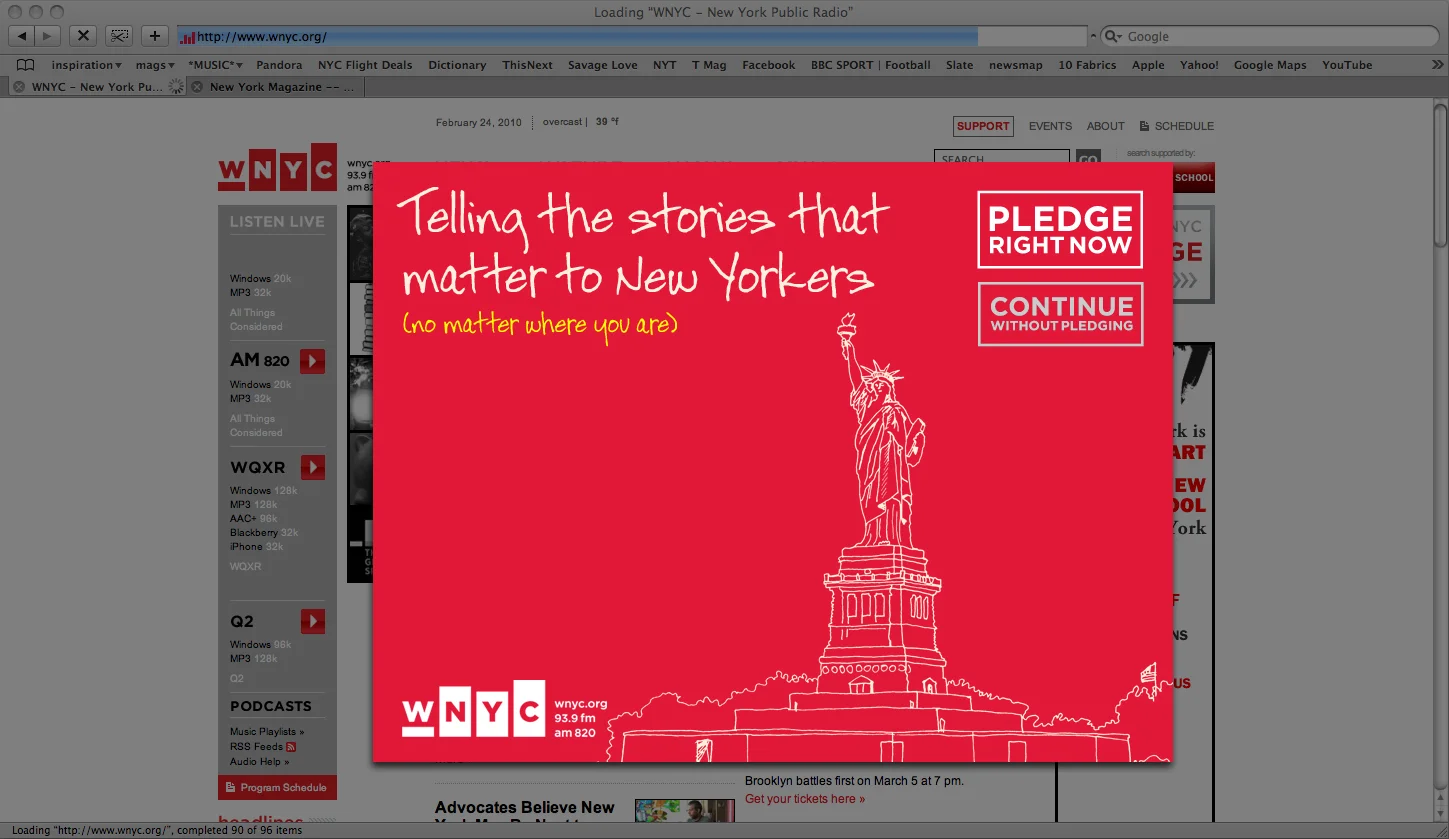Image resolution: width=1449 pixels, height=839 pixels.
Task: Click the WNYC logo in the page header
Action: pyautogui.click(x=277, y=167)
